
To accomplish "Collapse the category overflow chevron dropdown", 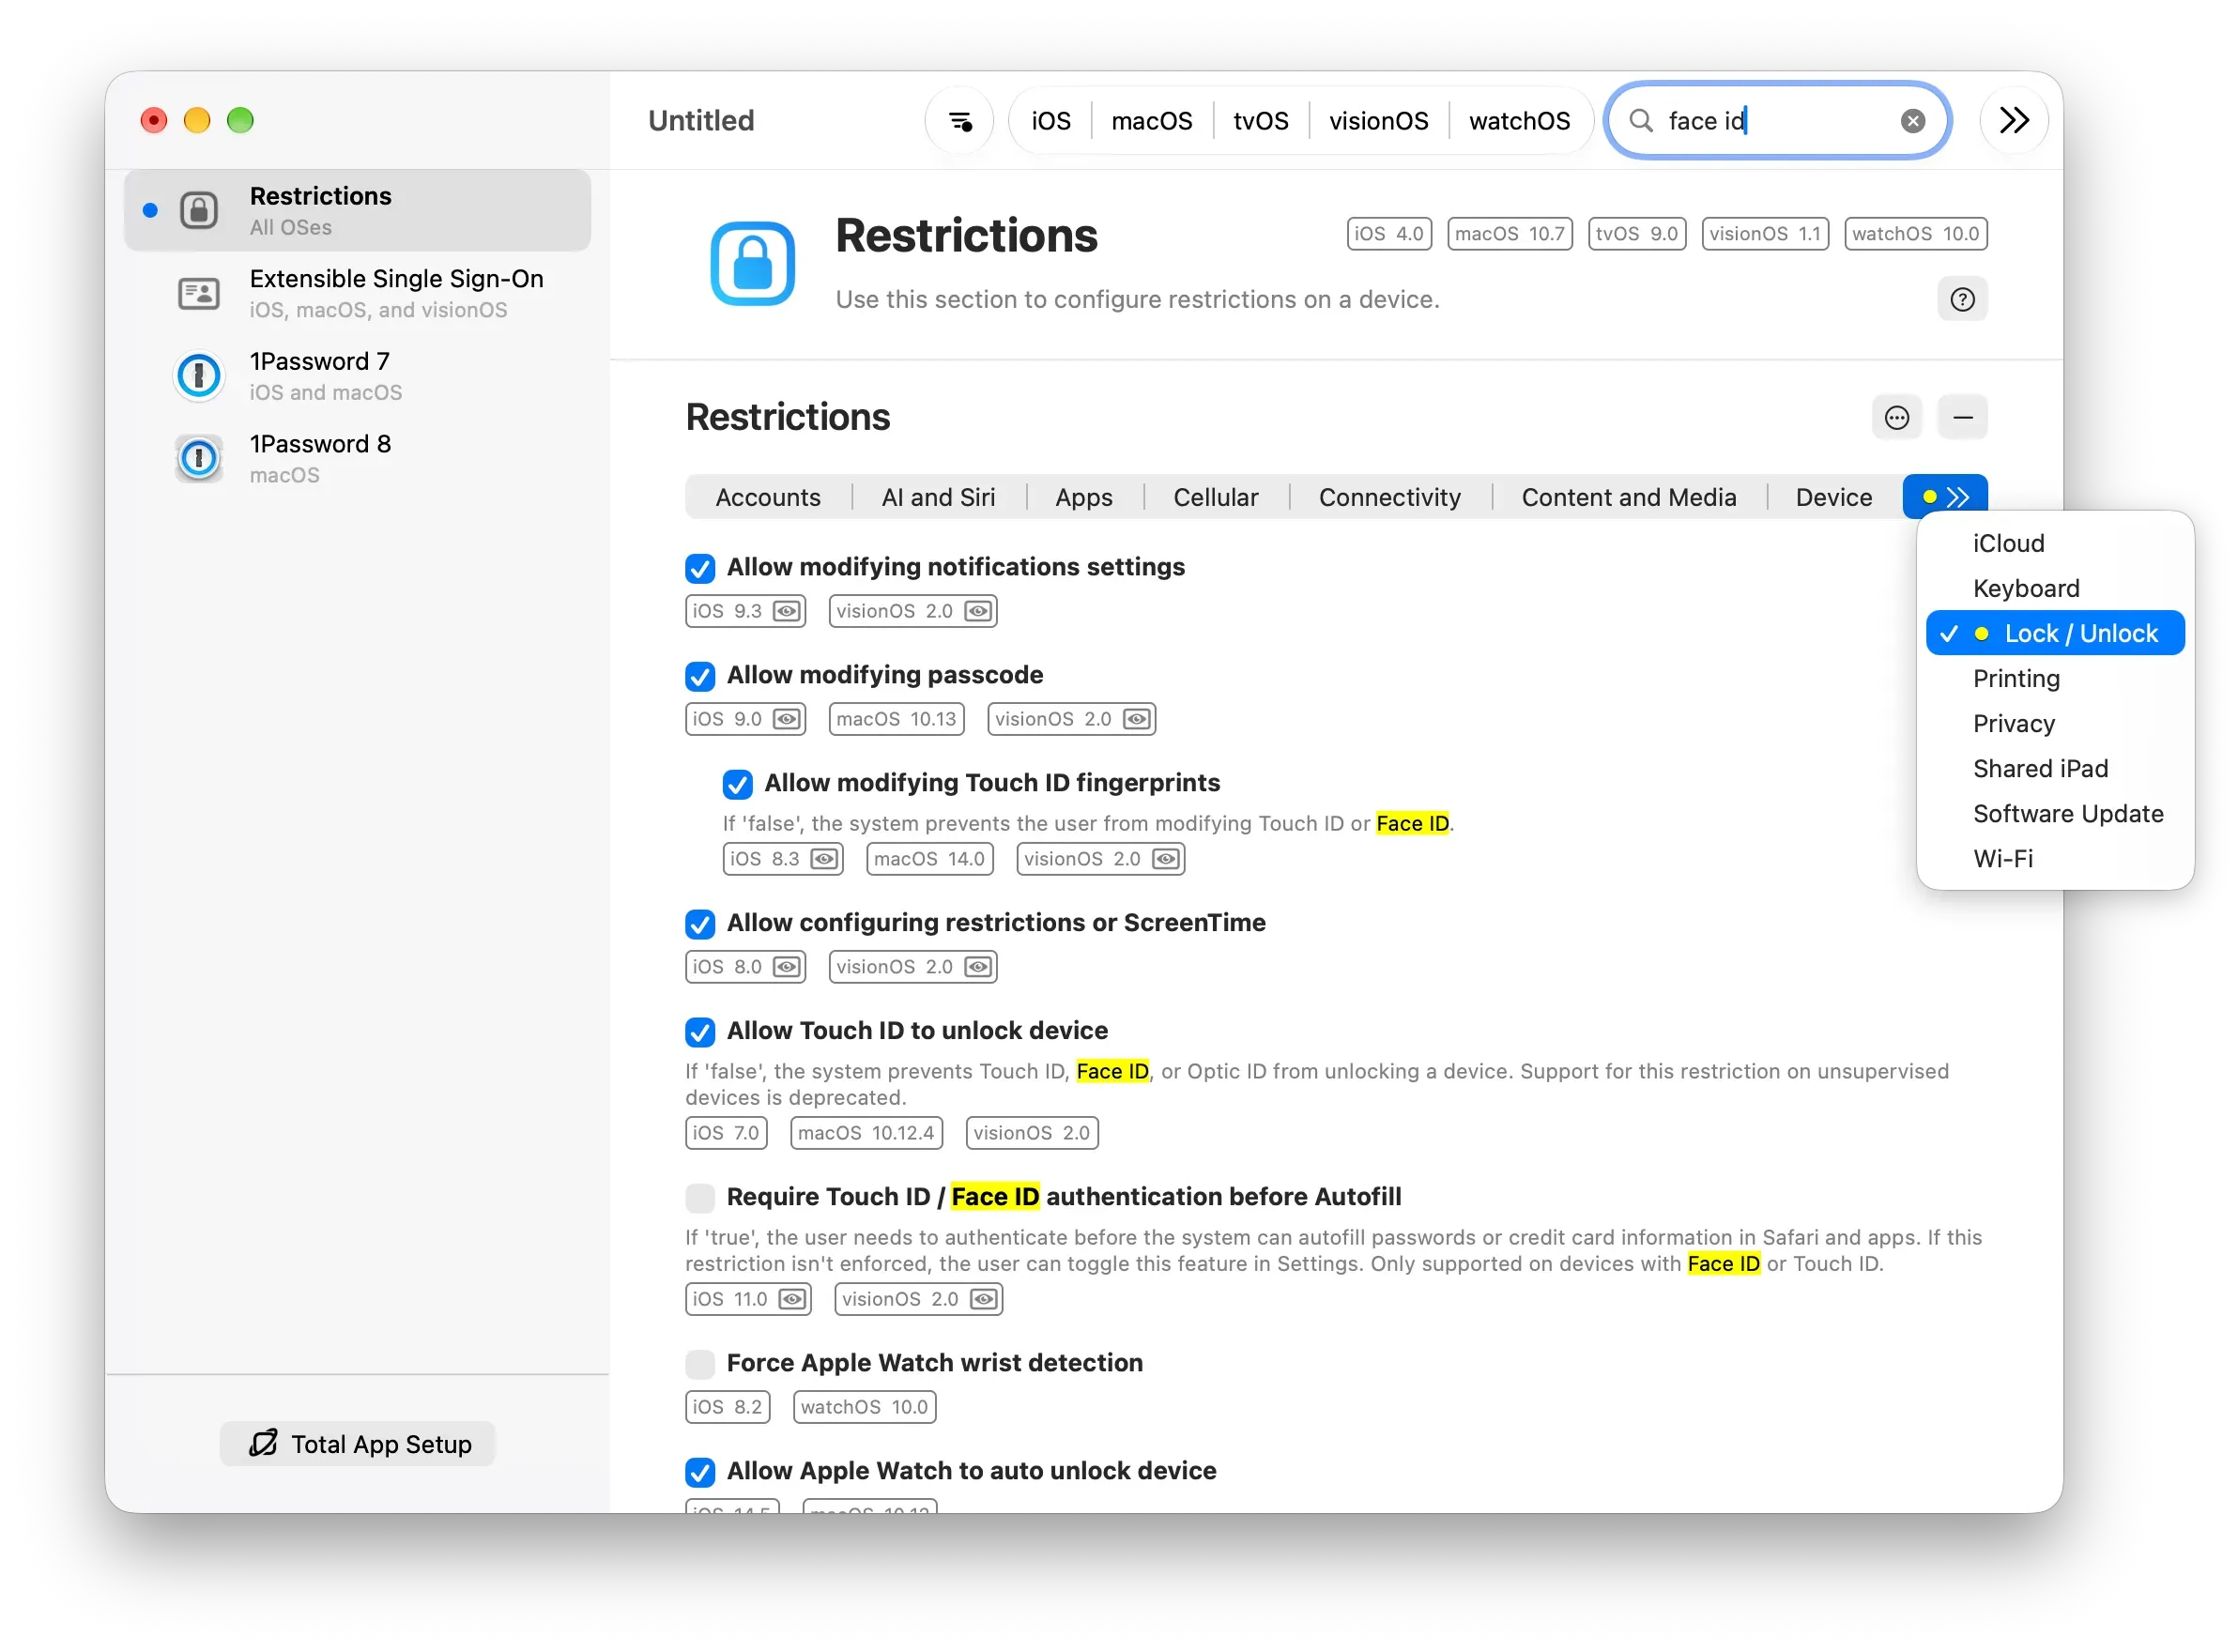I will click(1944, 498).
